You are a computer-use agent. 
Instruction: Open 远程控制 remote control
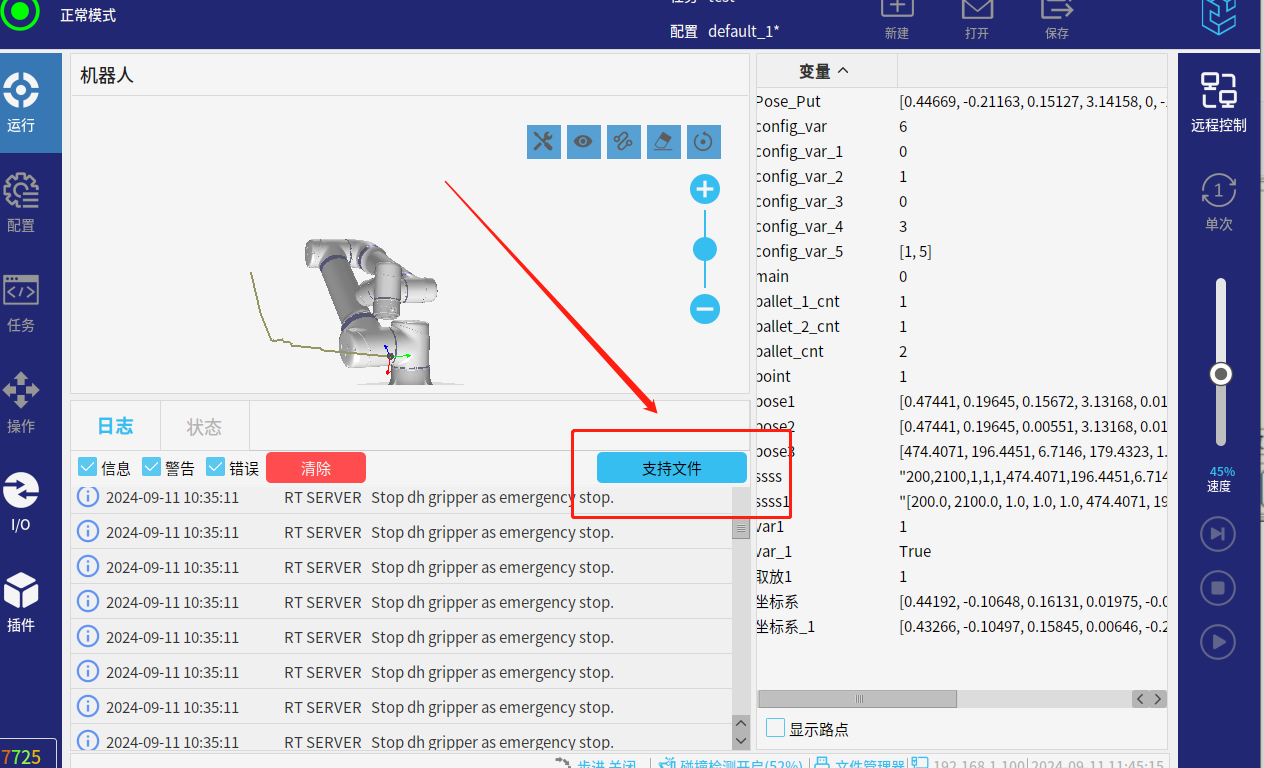(1218, 103)
